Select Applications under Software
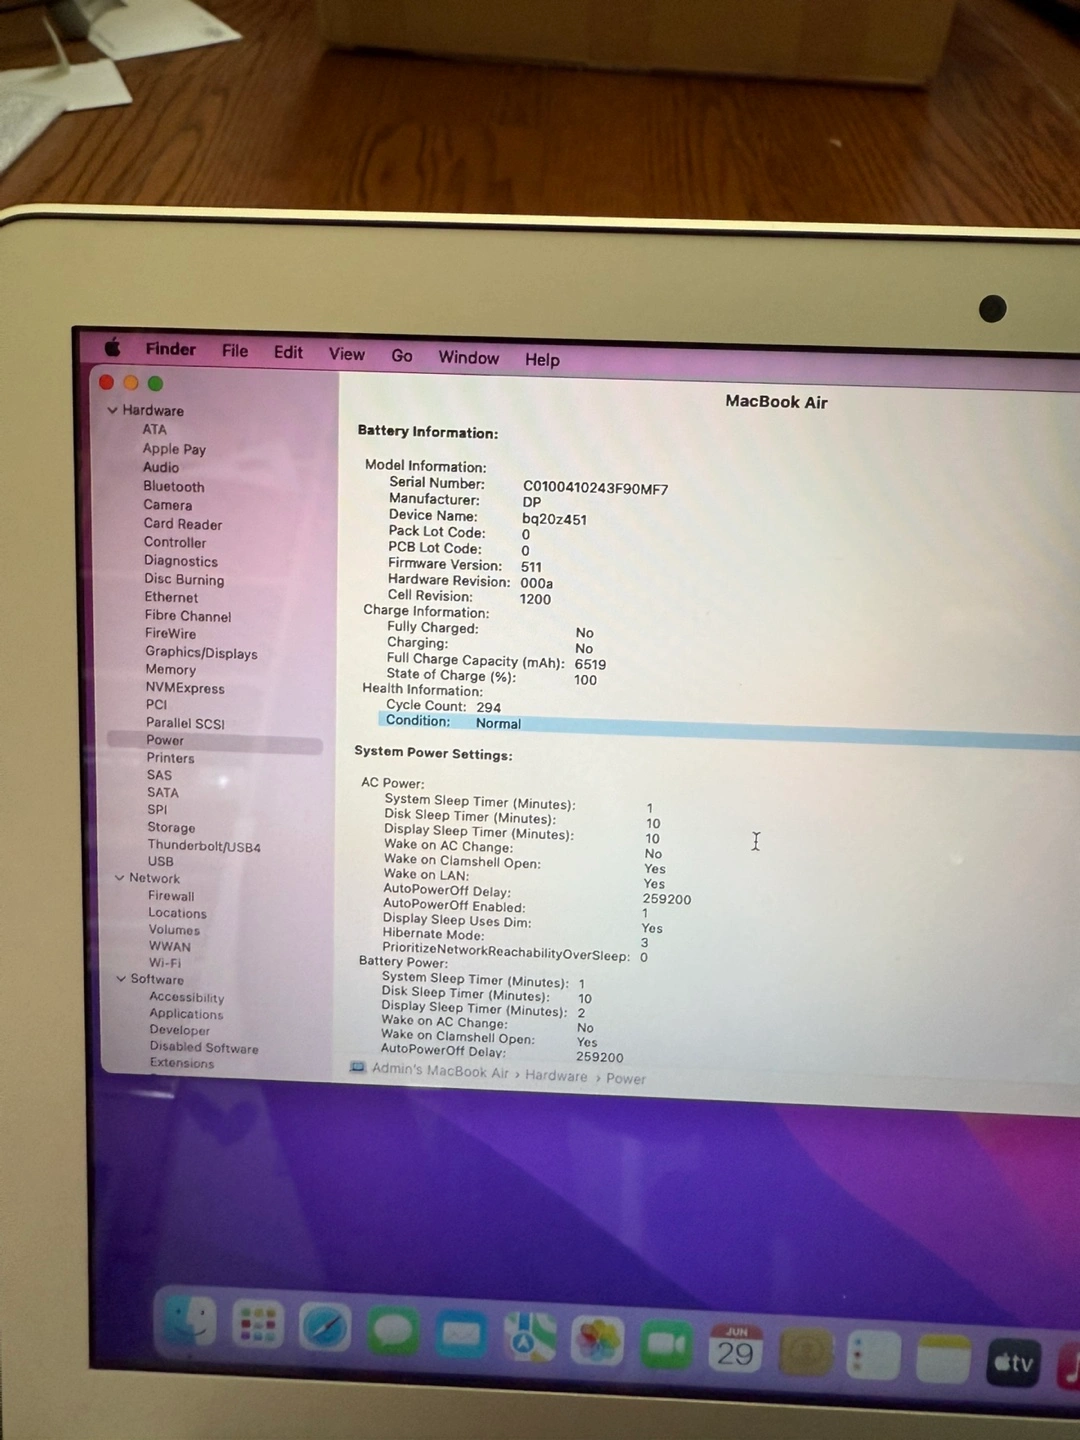This screenshot has width=1080, height=1440. (x=186, y=1014)
